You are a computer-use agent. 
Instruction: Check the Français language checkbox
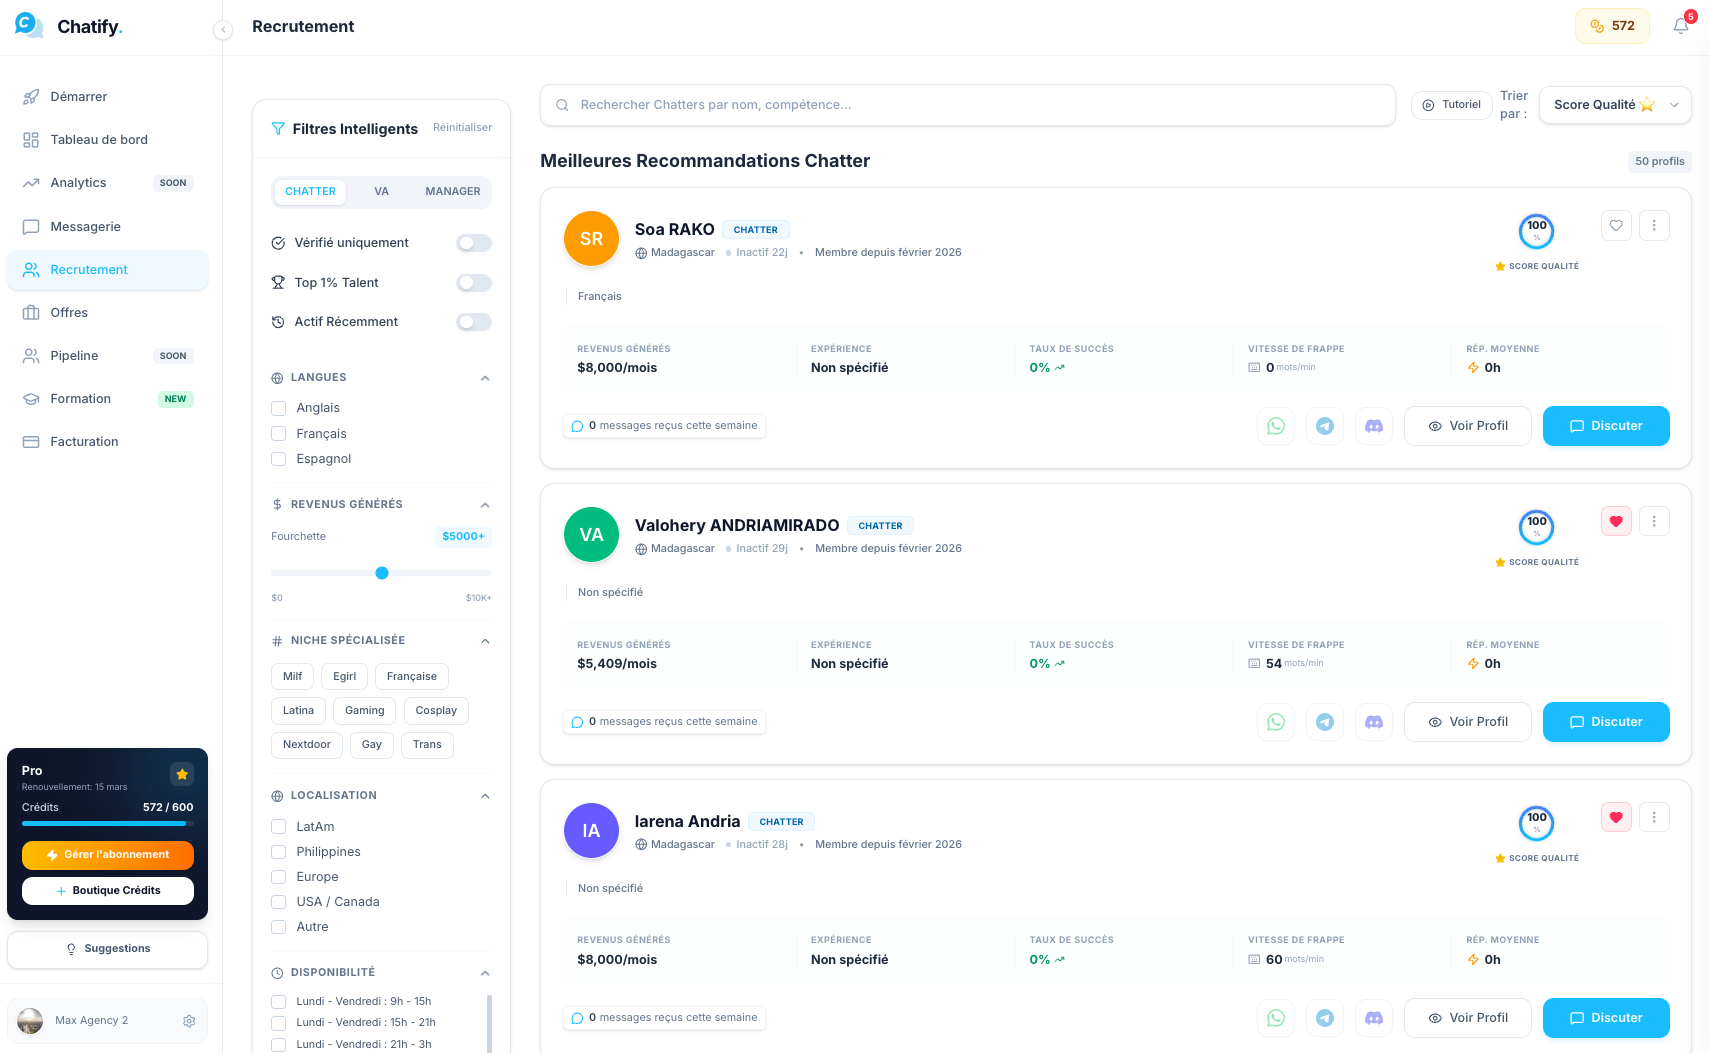(x=279, y=434)
